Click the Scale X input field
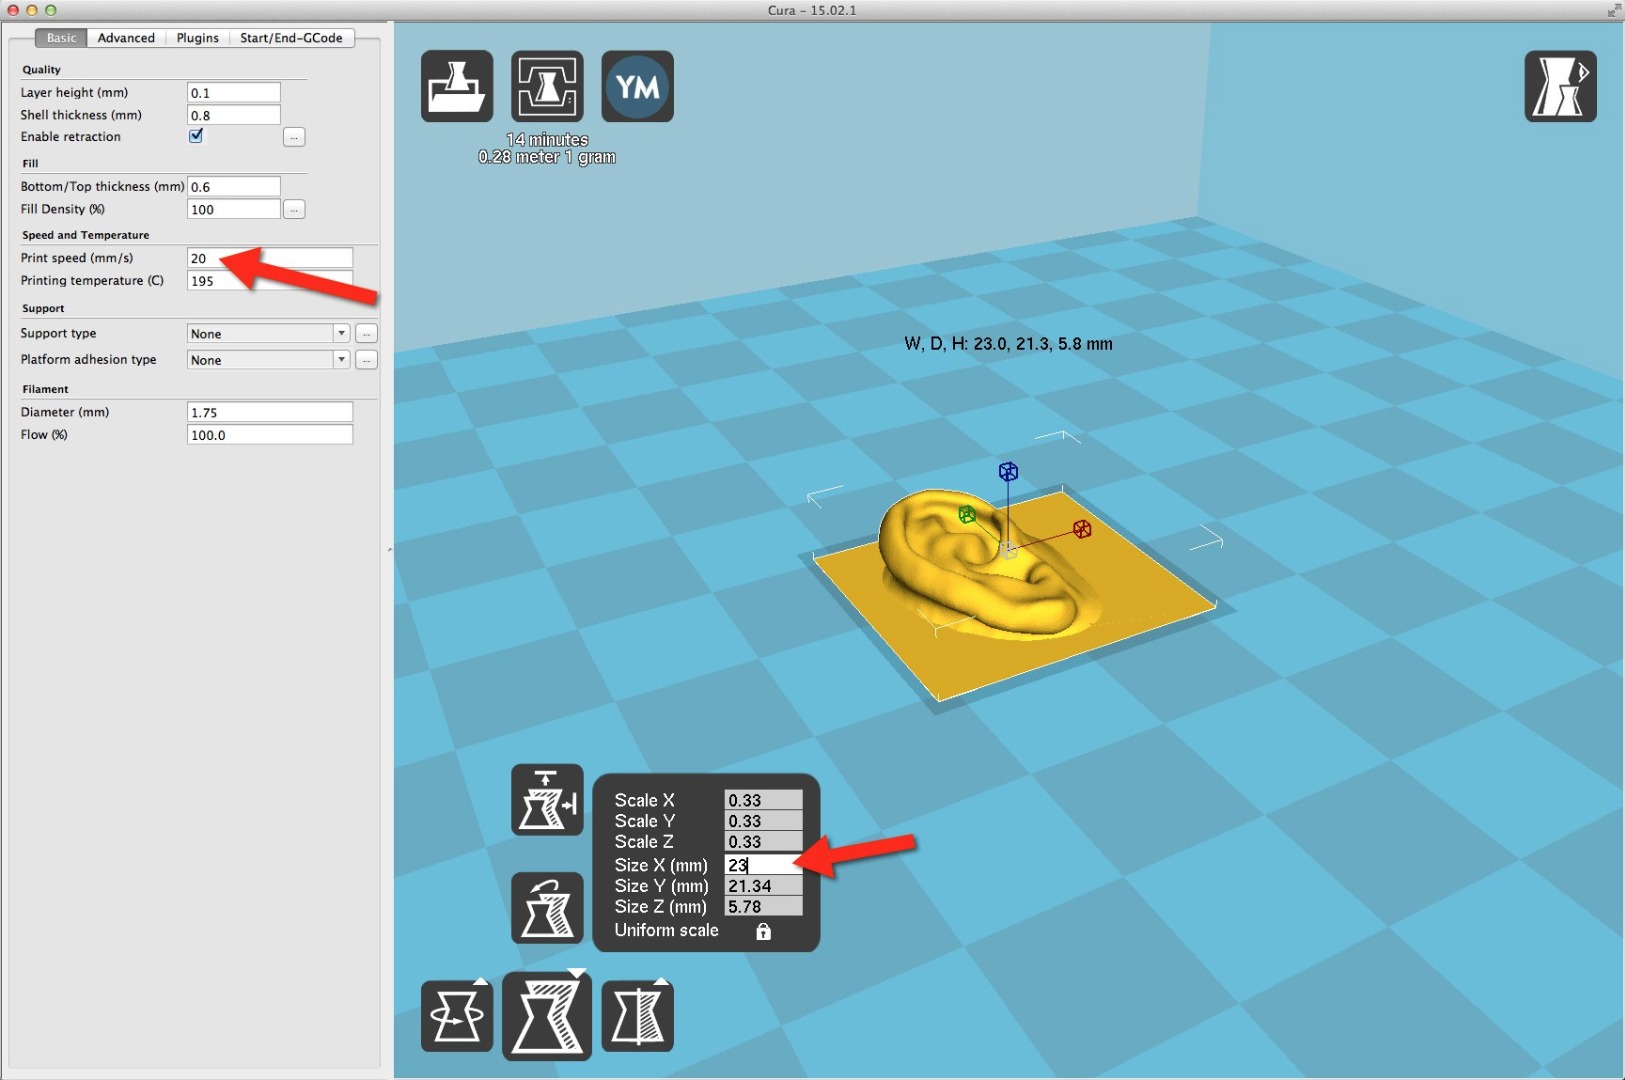 coord(763,800)
